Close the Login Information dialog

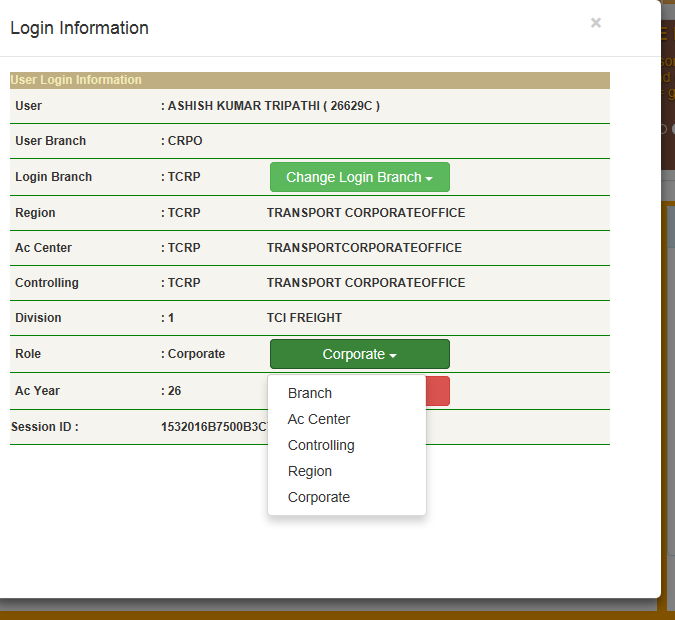(x=596, y=23)
